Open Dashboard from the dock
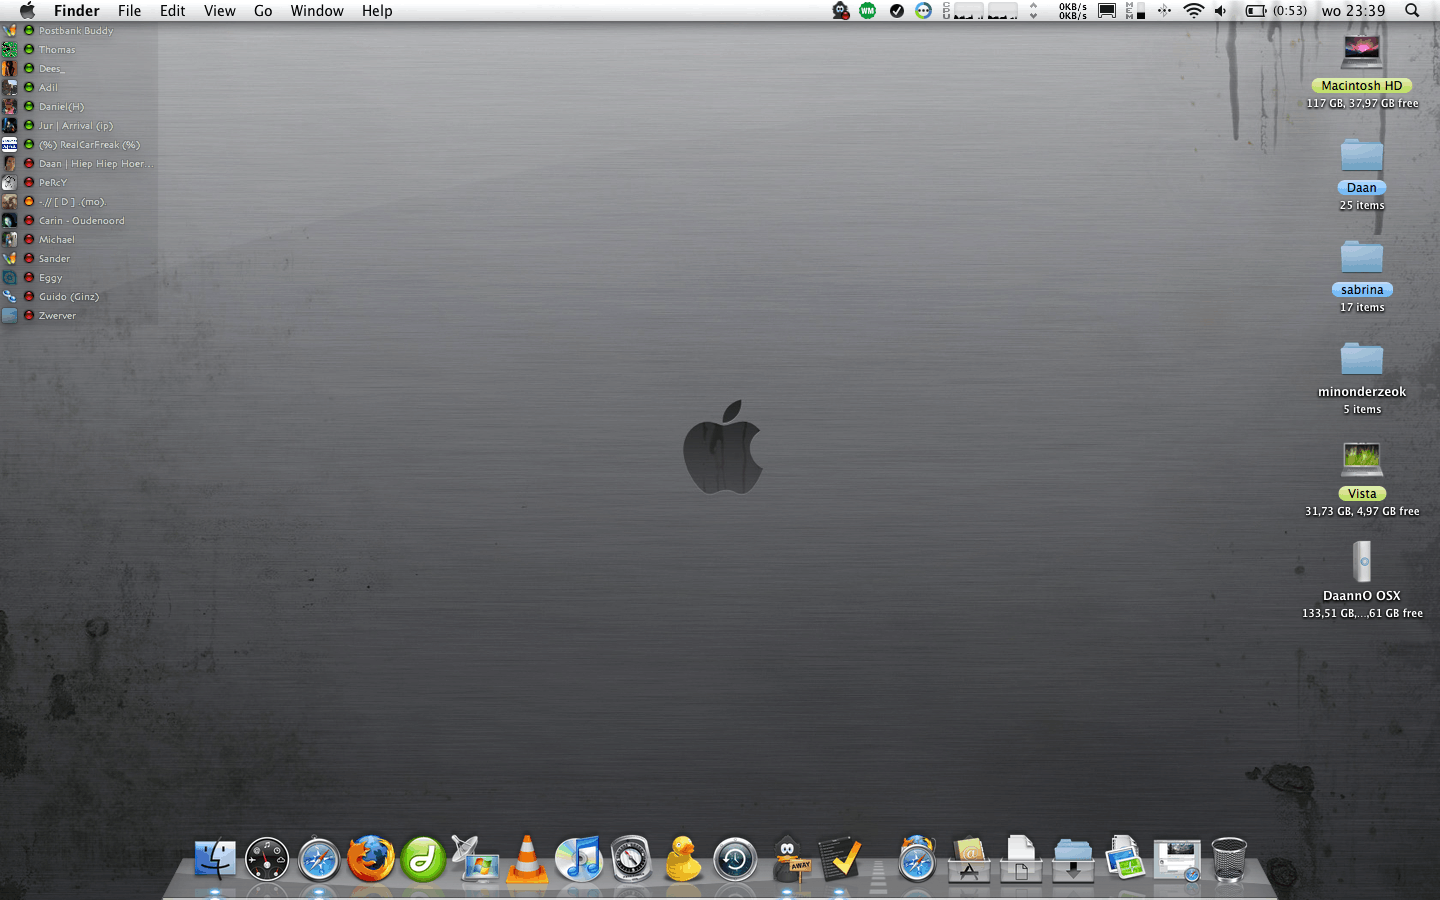 coord(267,859)
